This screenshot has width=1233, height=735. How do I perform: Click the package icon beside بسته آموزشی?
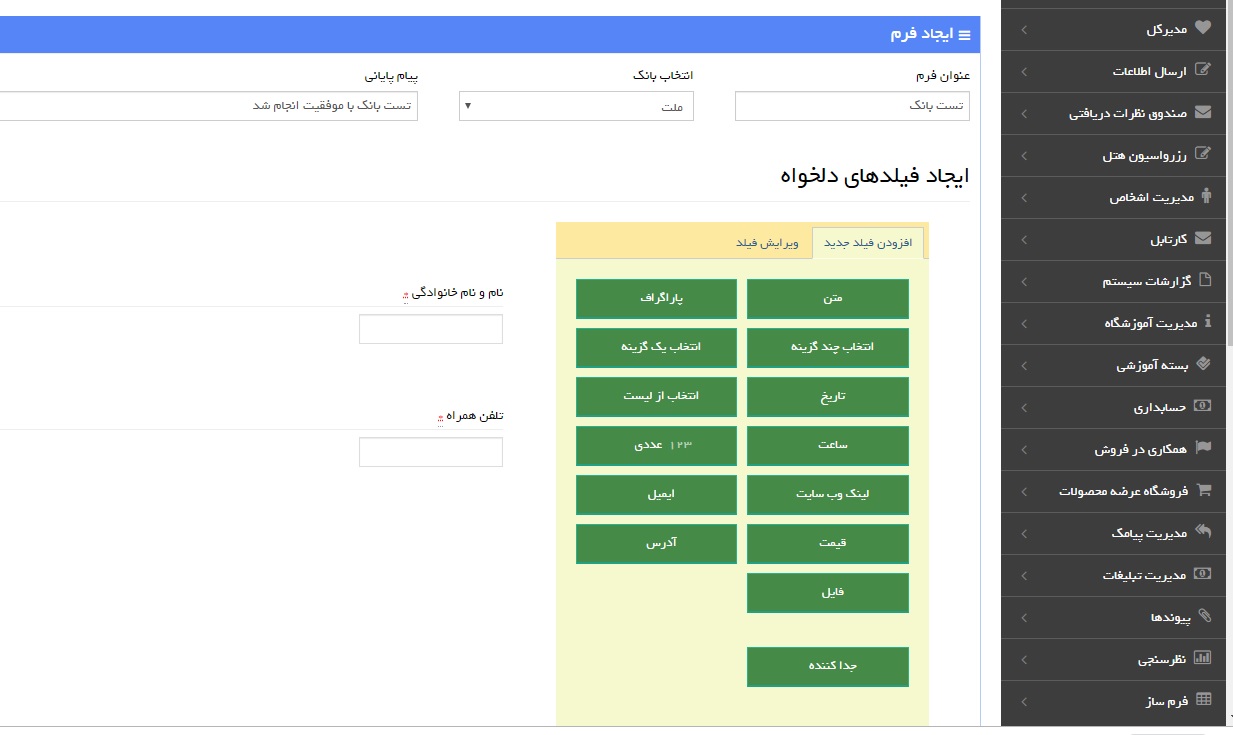point(1203,365)
